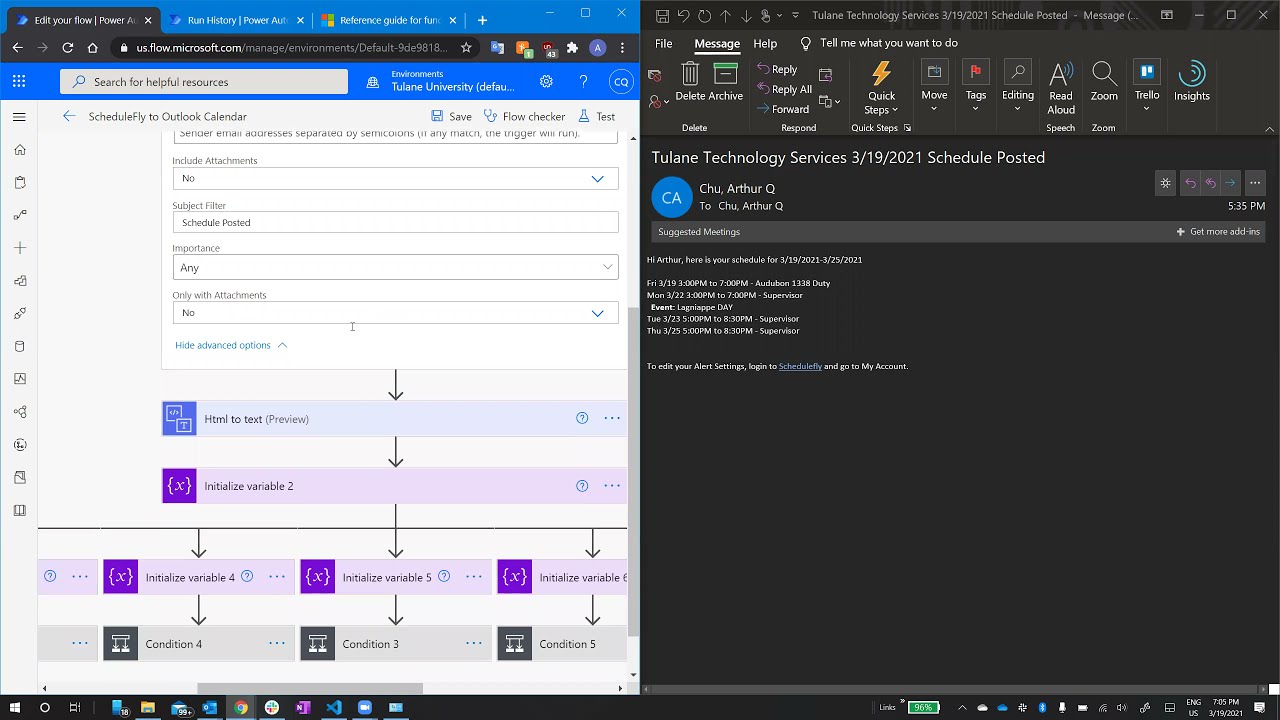Toggle the left navigation hamburger menu
The image size is (1280, 720).
[19, 117]
